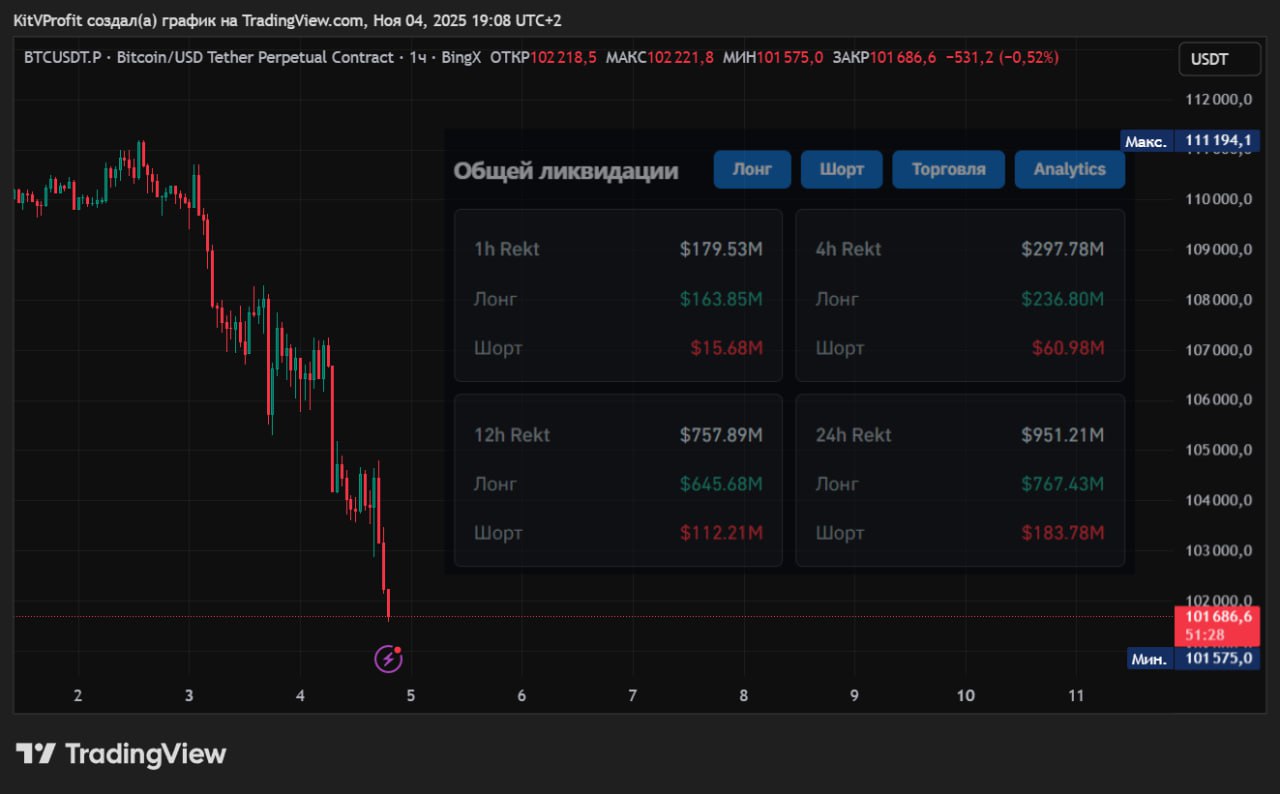Click the 1h short liquidation value $15.68M

tap(726, 348)
